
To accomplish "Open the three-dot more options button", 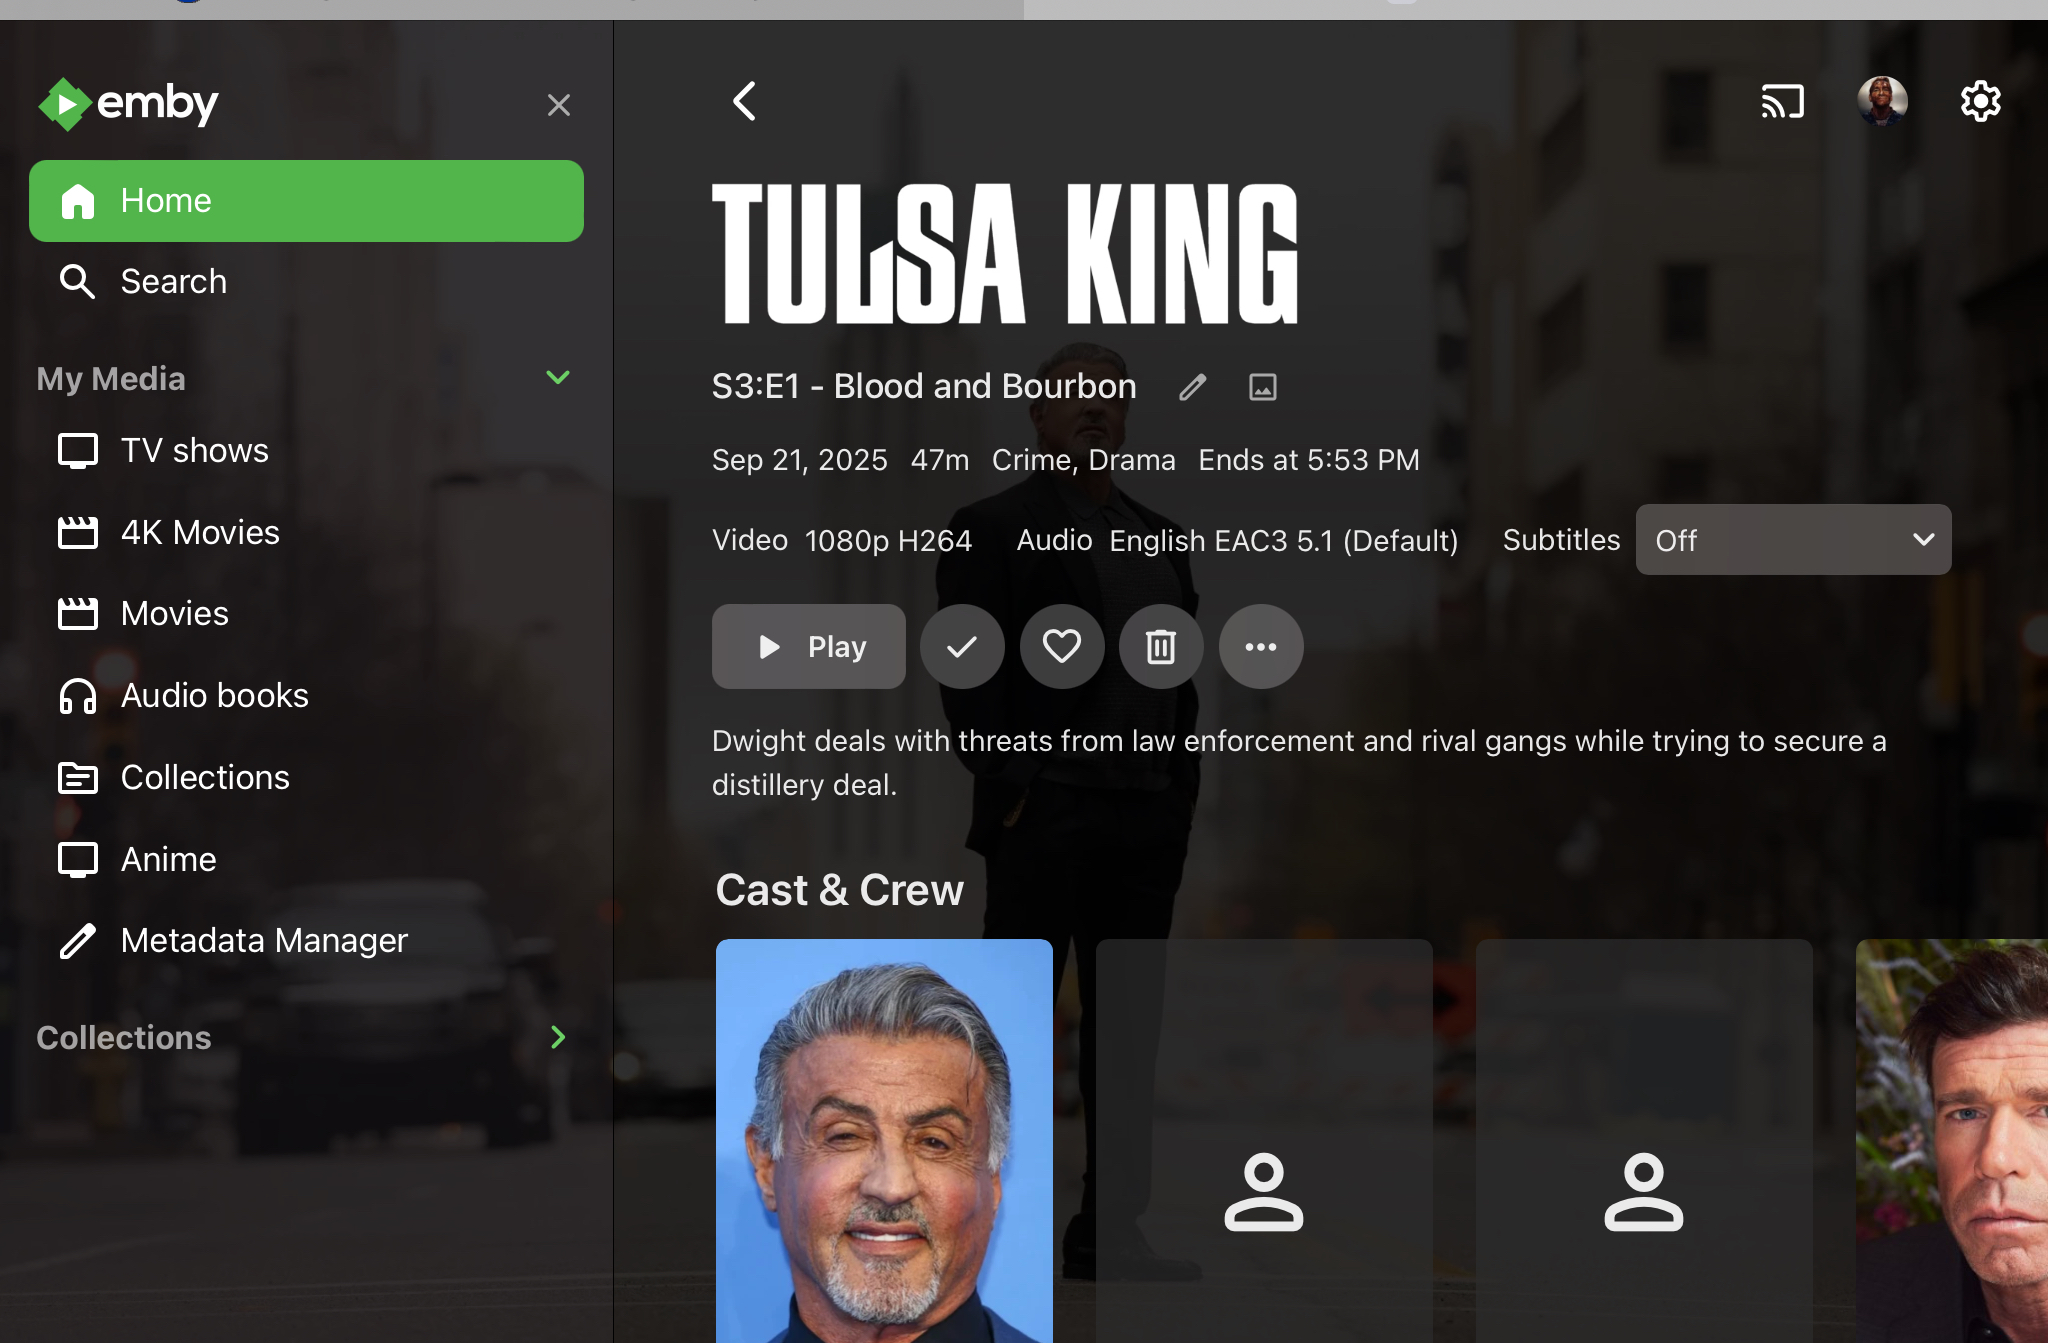I will [x=1261, y=647].
